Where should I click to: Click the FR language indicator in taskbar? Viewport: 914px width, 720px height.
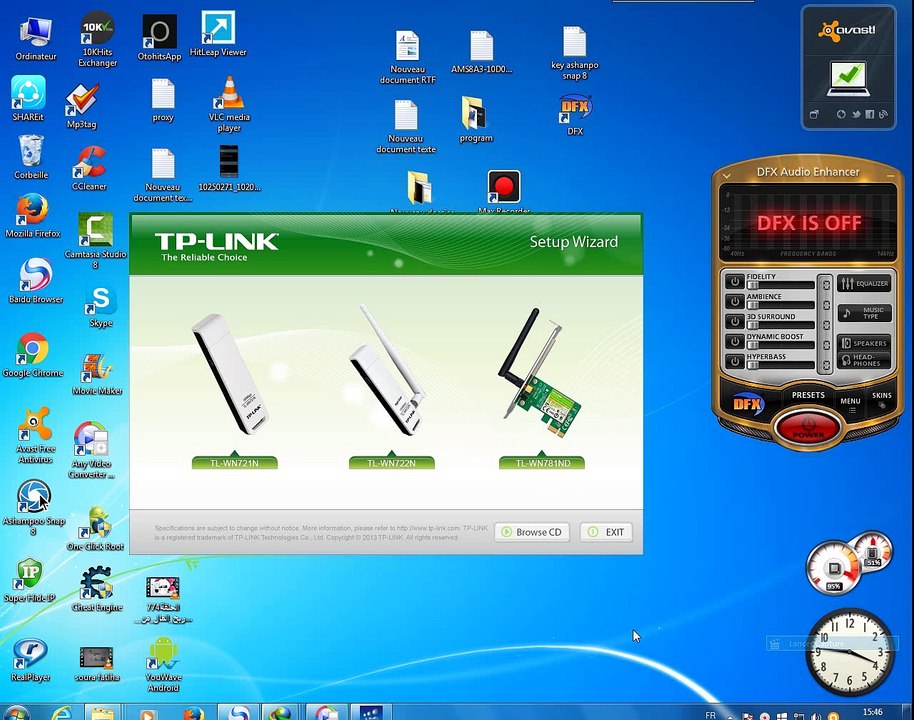(710, 714)
